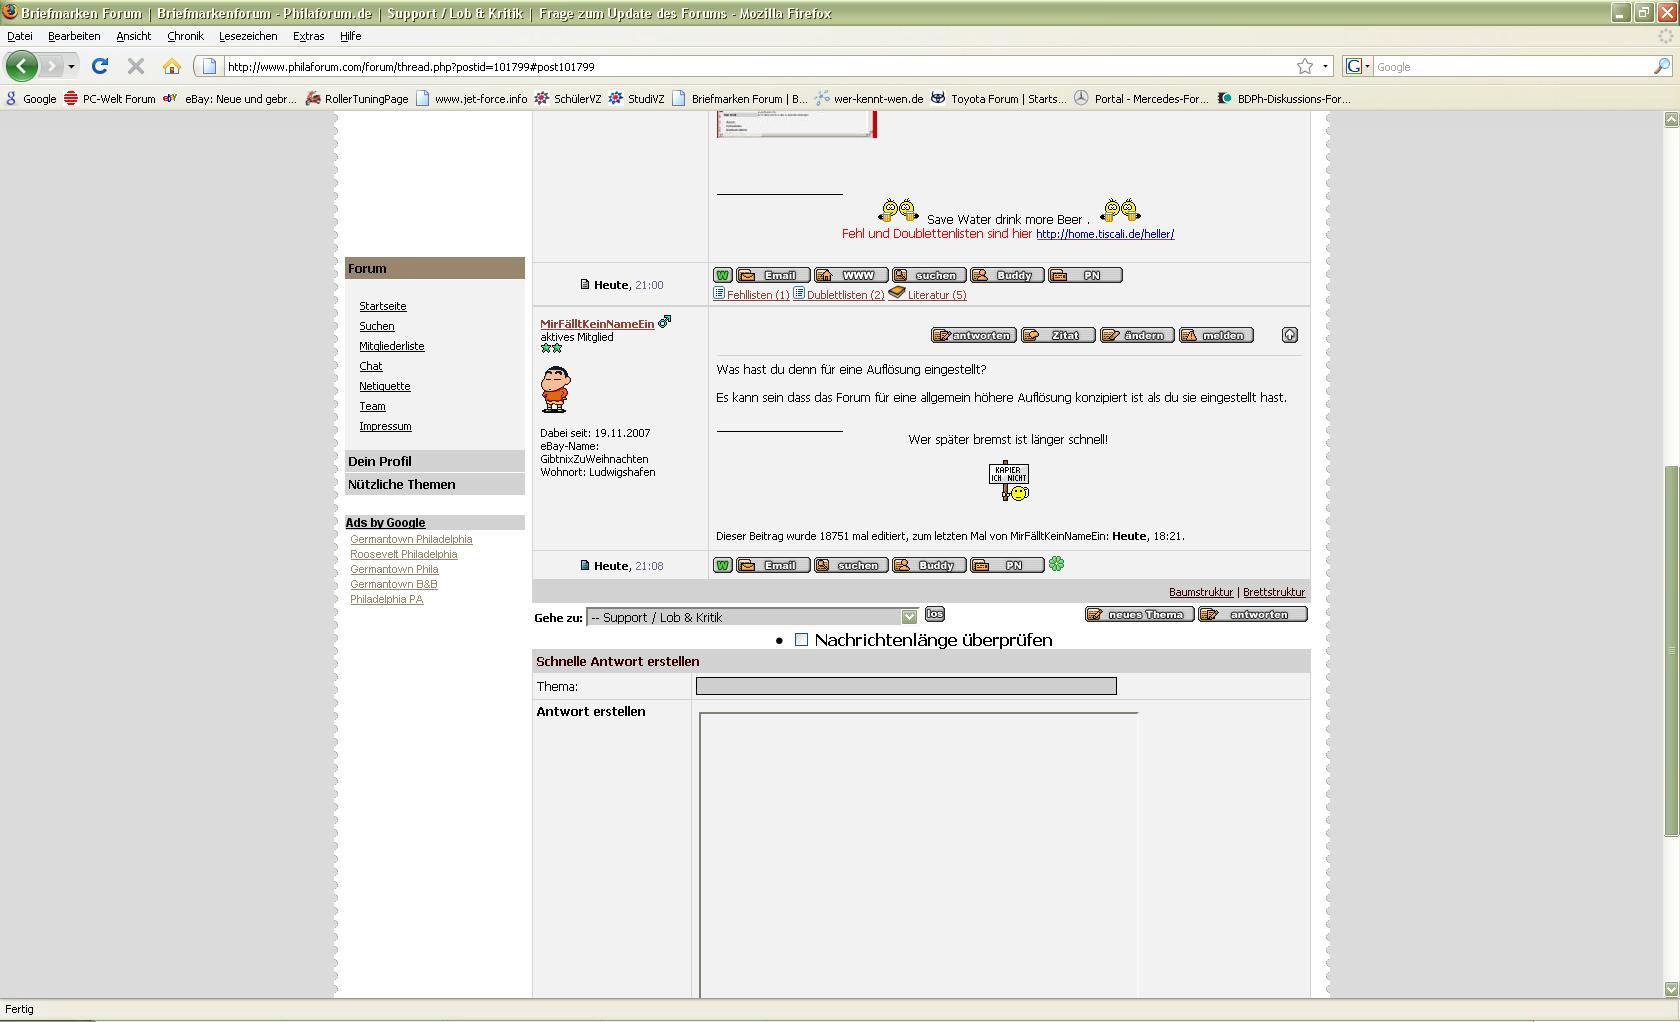1680x1022 pixels.
Task: Open the address bar history dropdown arrow
Action: pos(1326,66)
